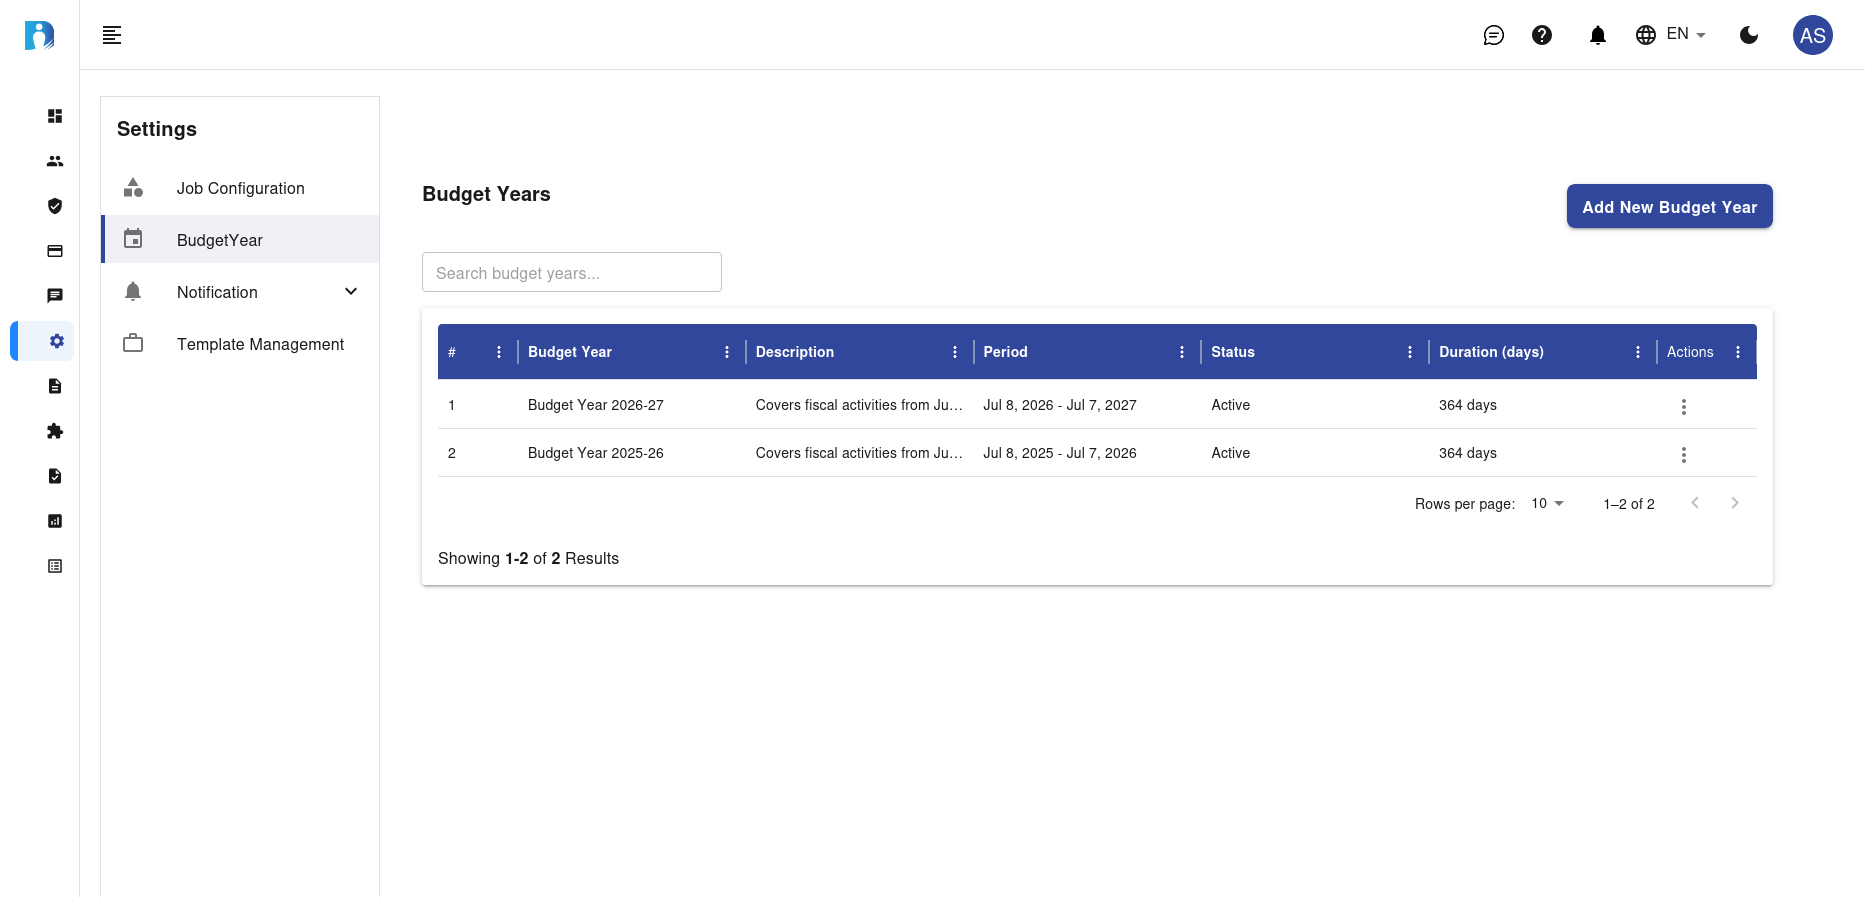
Task: Open the AS user avatar menu
Action: [x=1812, y=35]
